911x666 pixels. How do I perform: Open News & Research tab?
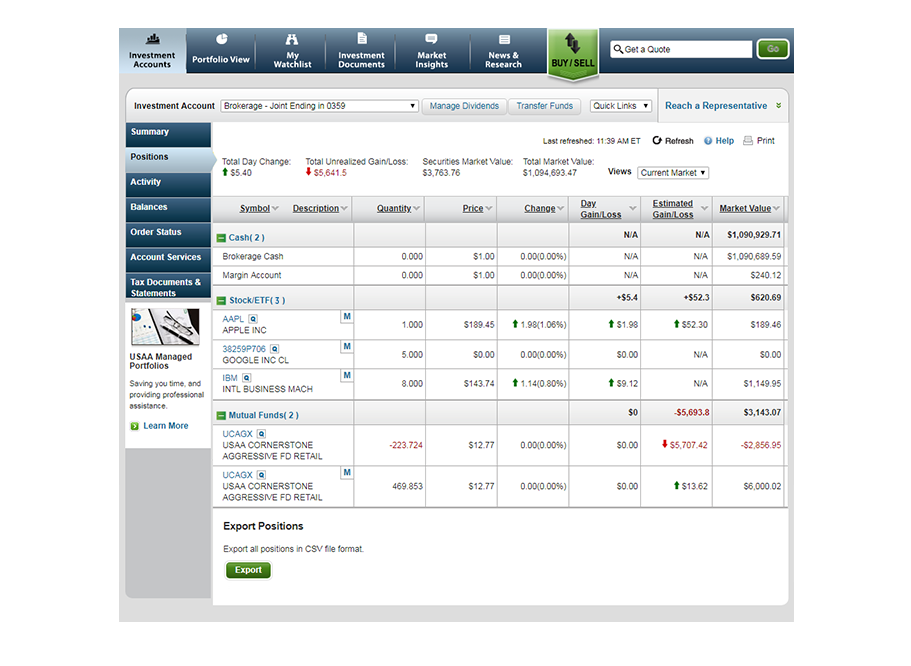(x=504, y=51)
